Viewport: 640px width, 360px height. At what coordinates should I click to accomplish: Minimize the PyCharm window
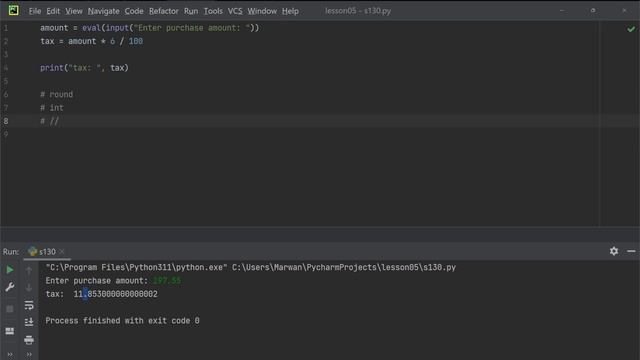pos(562,11)
